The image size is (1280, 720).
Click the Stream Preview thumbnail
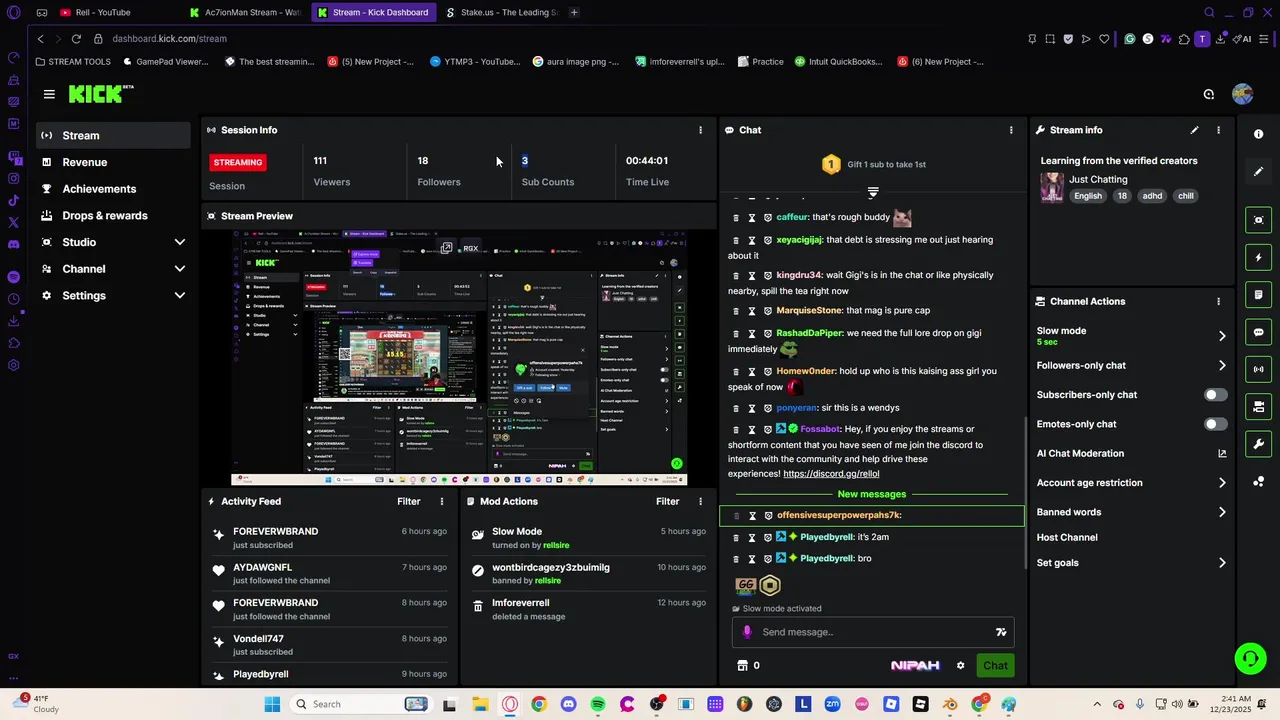click(459, 357)
